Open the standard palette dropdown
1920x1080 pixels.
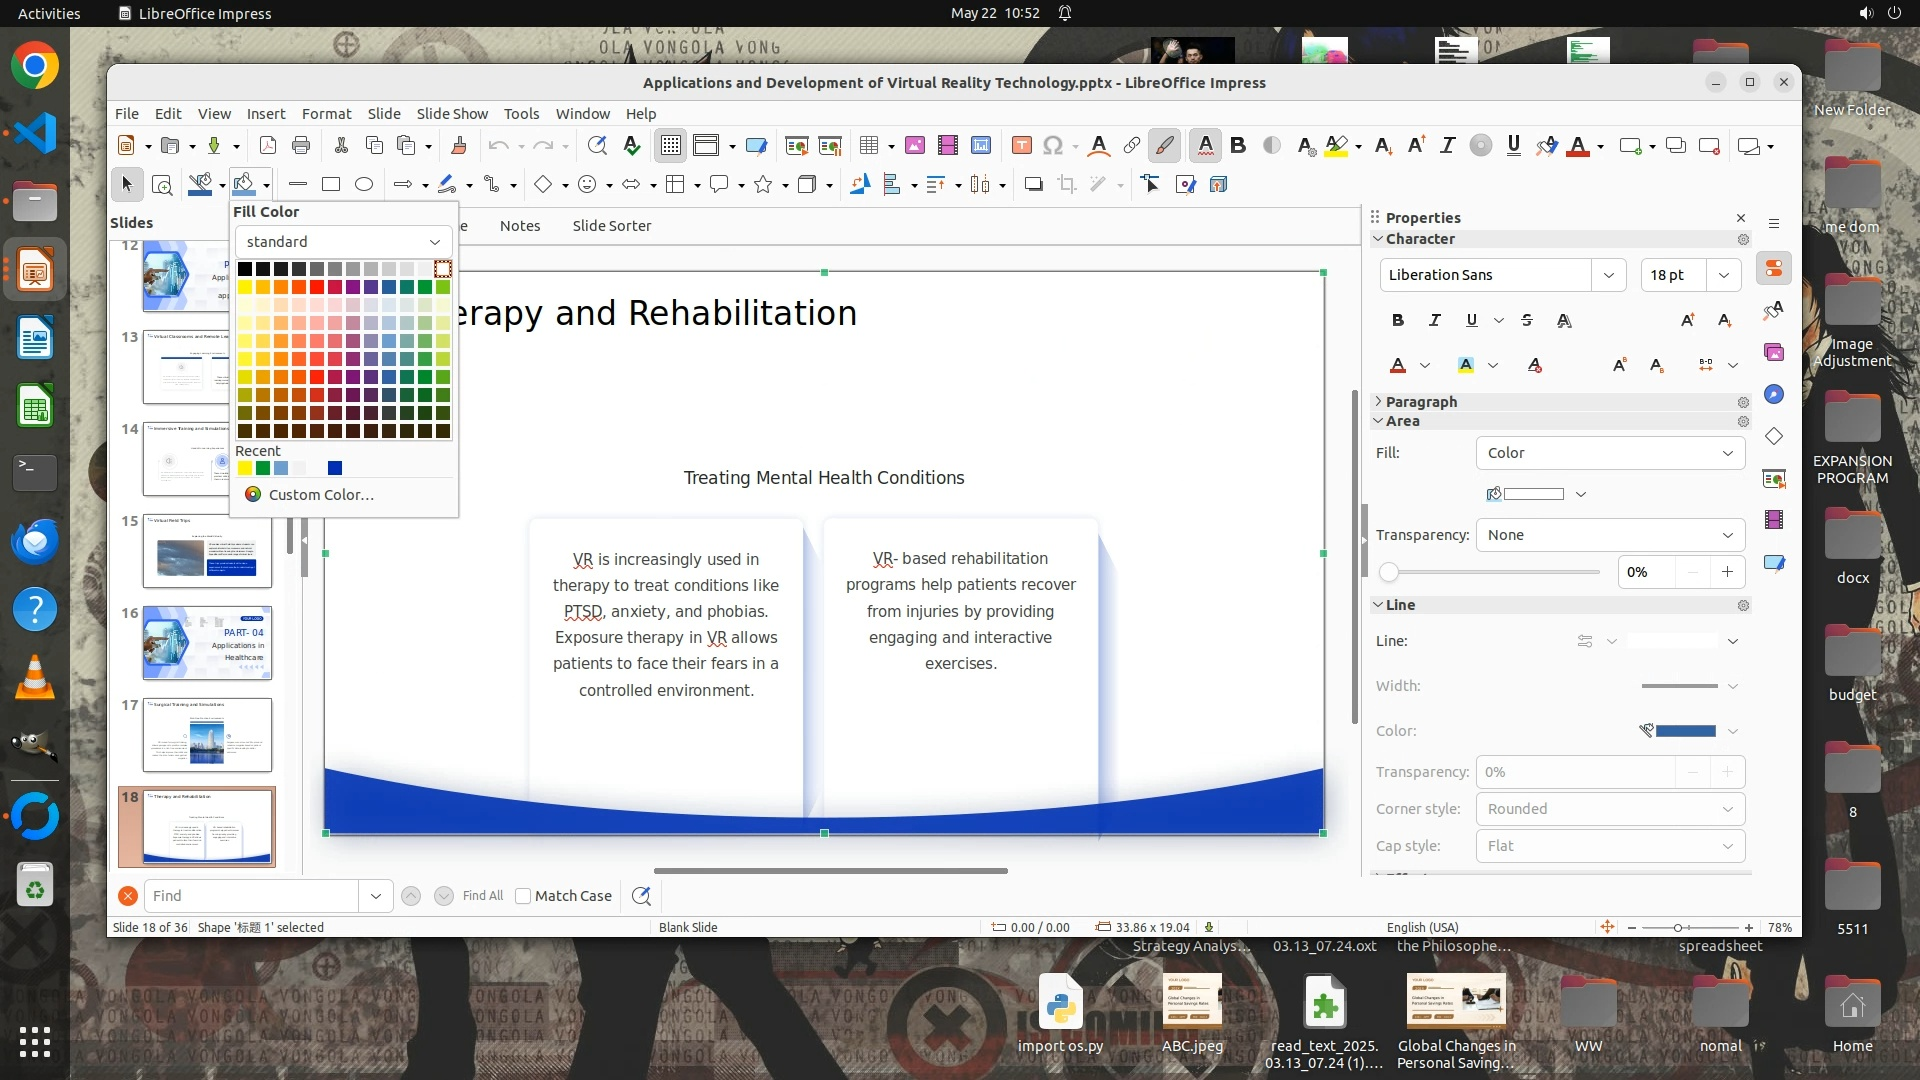[x=343, y=242]
